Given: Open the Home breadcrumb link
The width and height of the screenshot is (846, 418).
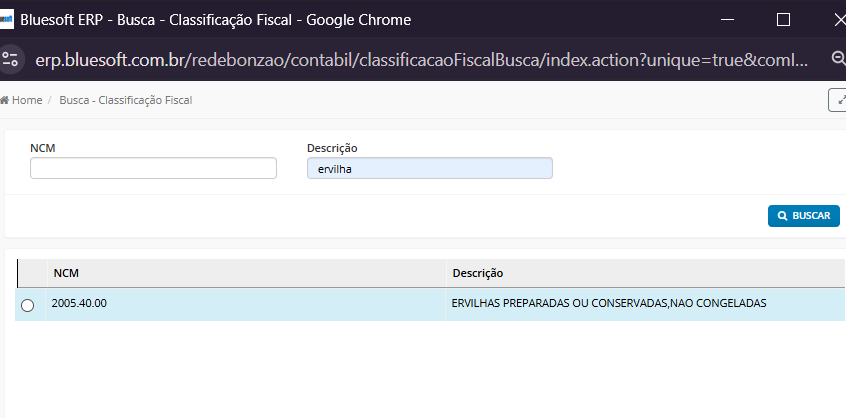Looking at the screenshot, I should (26, 100).
